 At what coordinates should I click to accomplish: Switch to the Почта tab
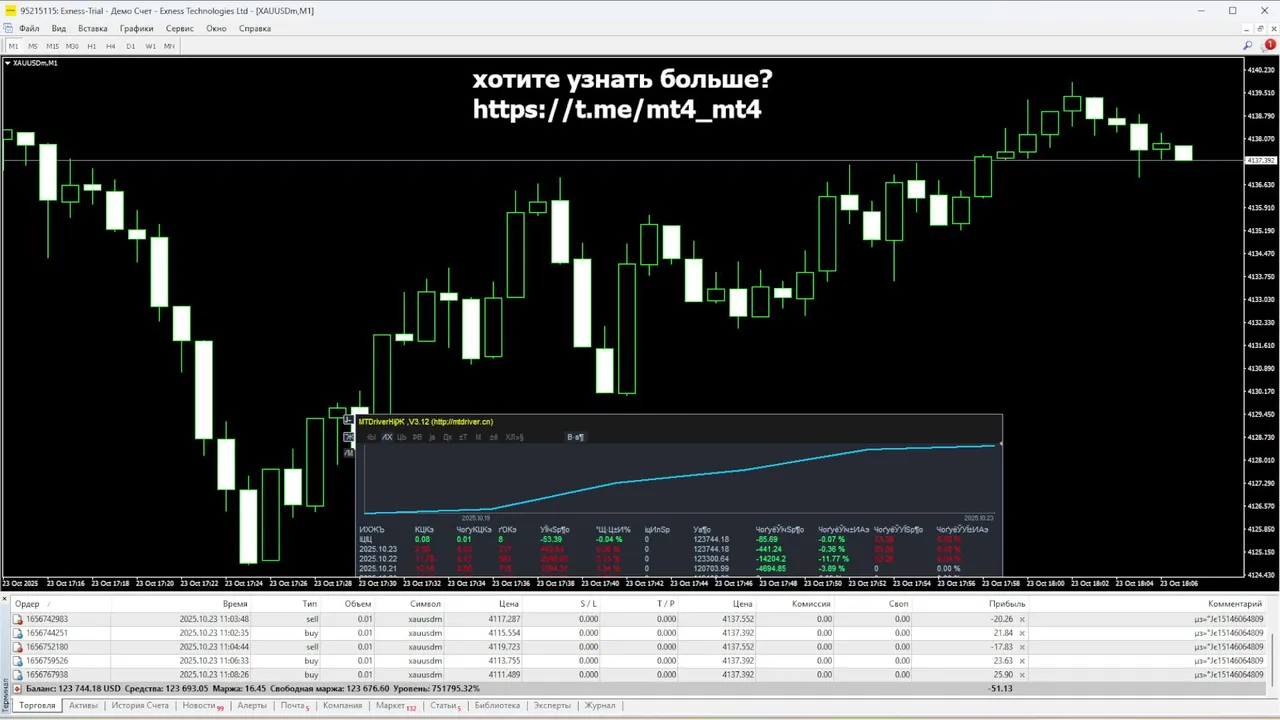click(x=294, y=706)
